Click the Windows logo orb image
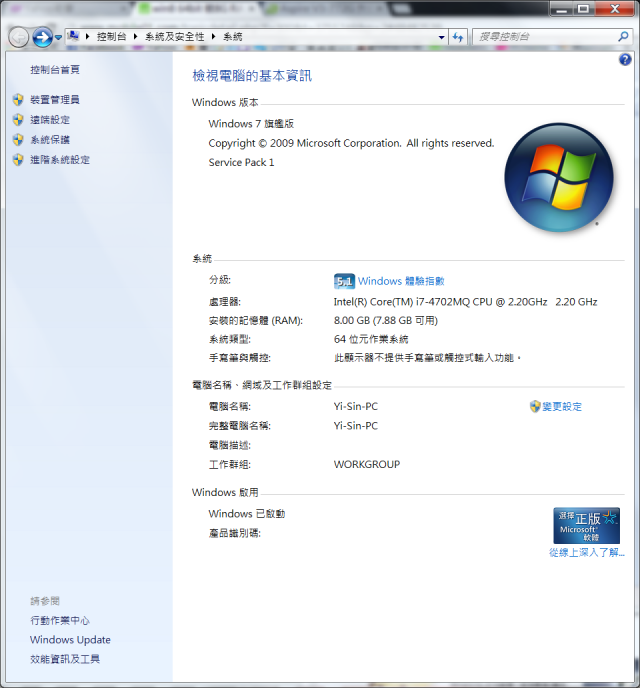 [559, 177]
